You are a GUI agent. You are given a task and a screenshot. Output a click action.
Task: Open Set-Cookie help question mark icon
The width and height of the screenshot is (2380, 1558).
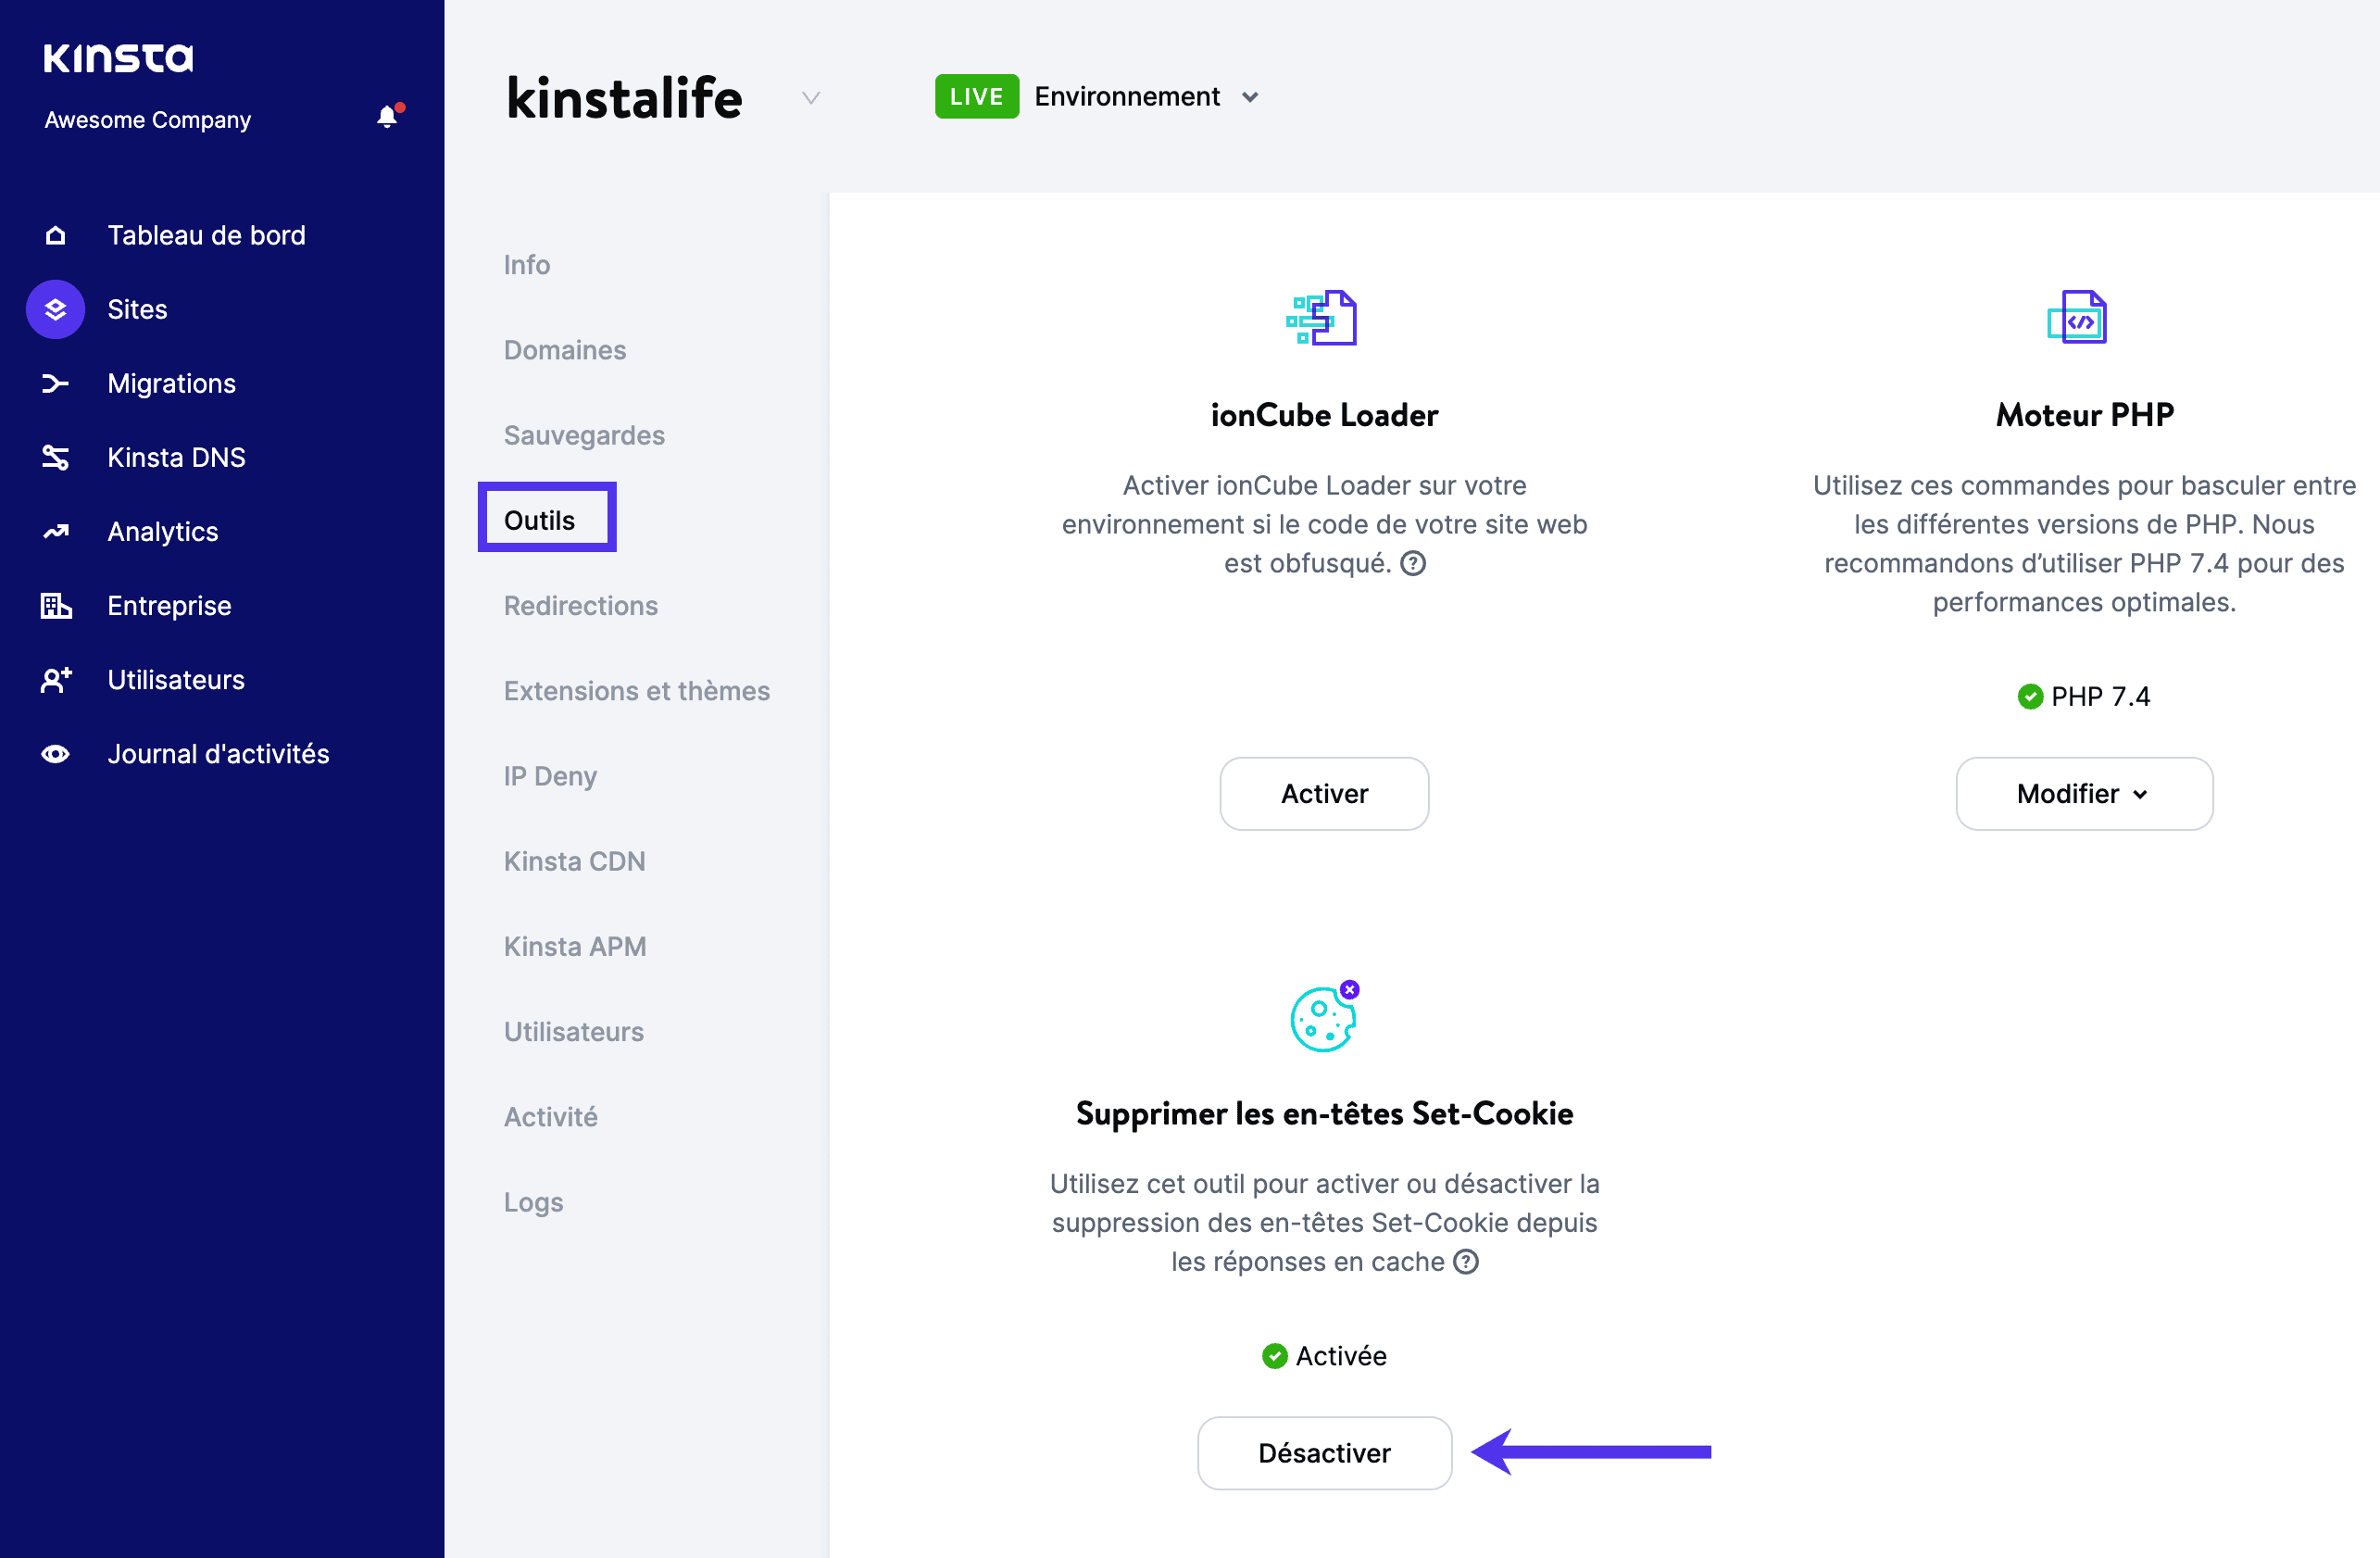point(1465,1261)
